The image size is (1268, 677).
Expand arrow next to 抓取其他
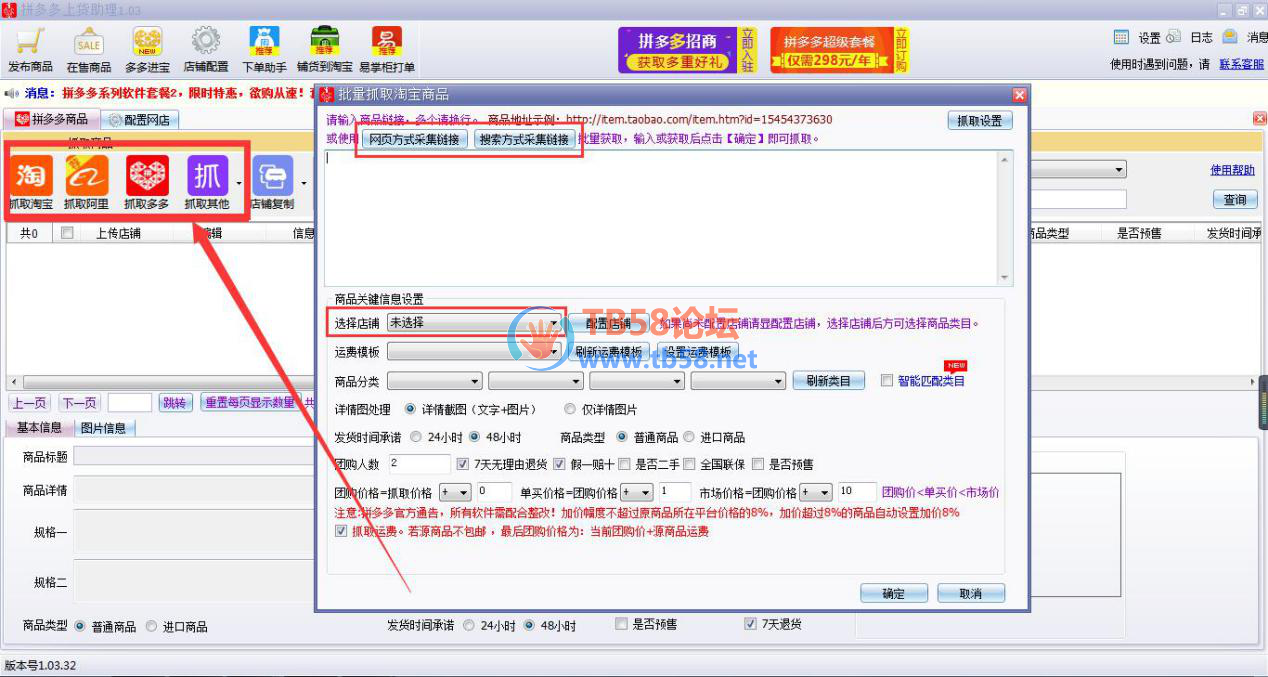click(239, 183)
